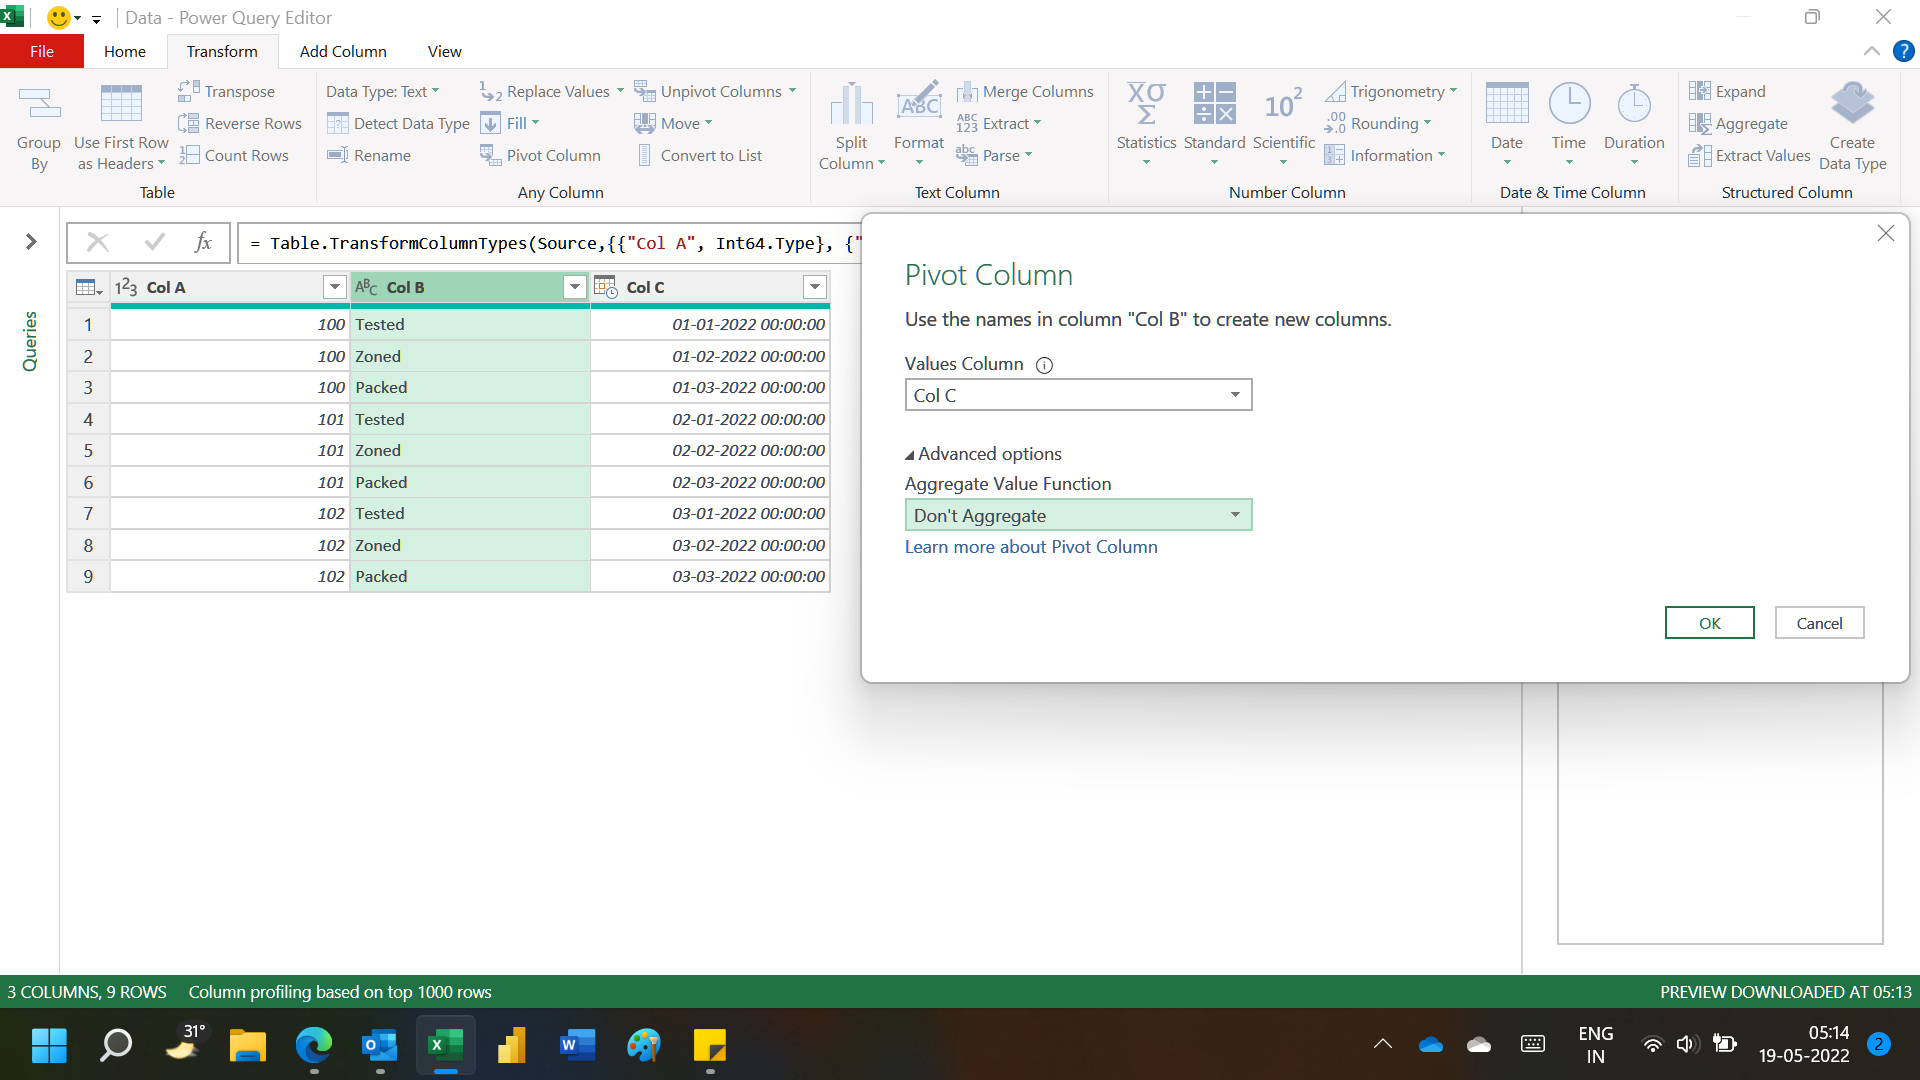Image resolution: width=1920 pixels, height=1080 pixels.
Task: Click the Split Column icon
Action: (x=852, y=104)
